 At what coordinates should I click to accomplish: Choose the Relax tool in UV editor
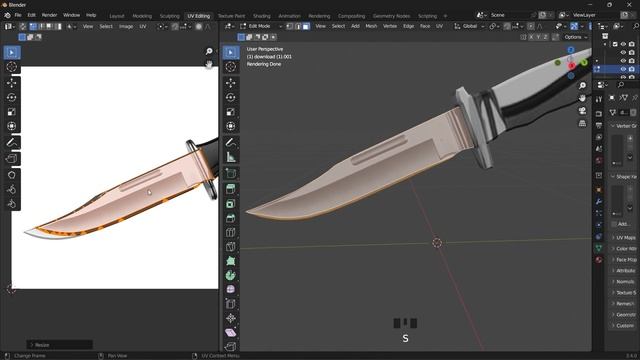11,189
